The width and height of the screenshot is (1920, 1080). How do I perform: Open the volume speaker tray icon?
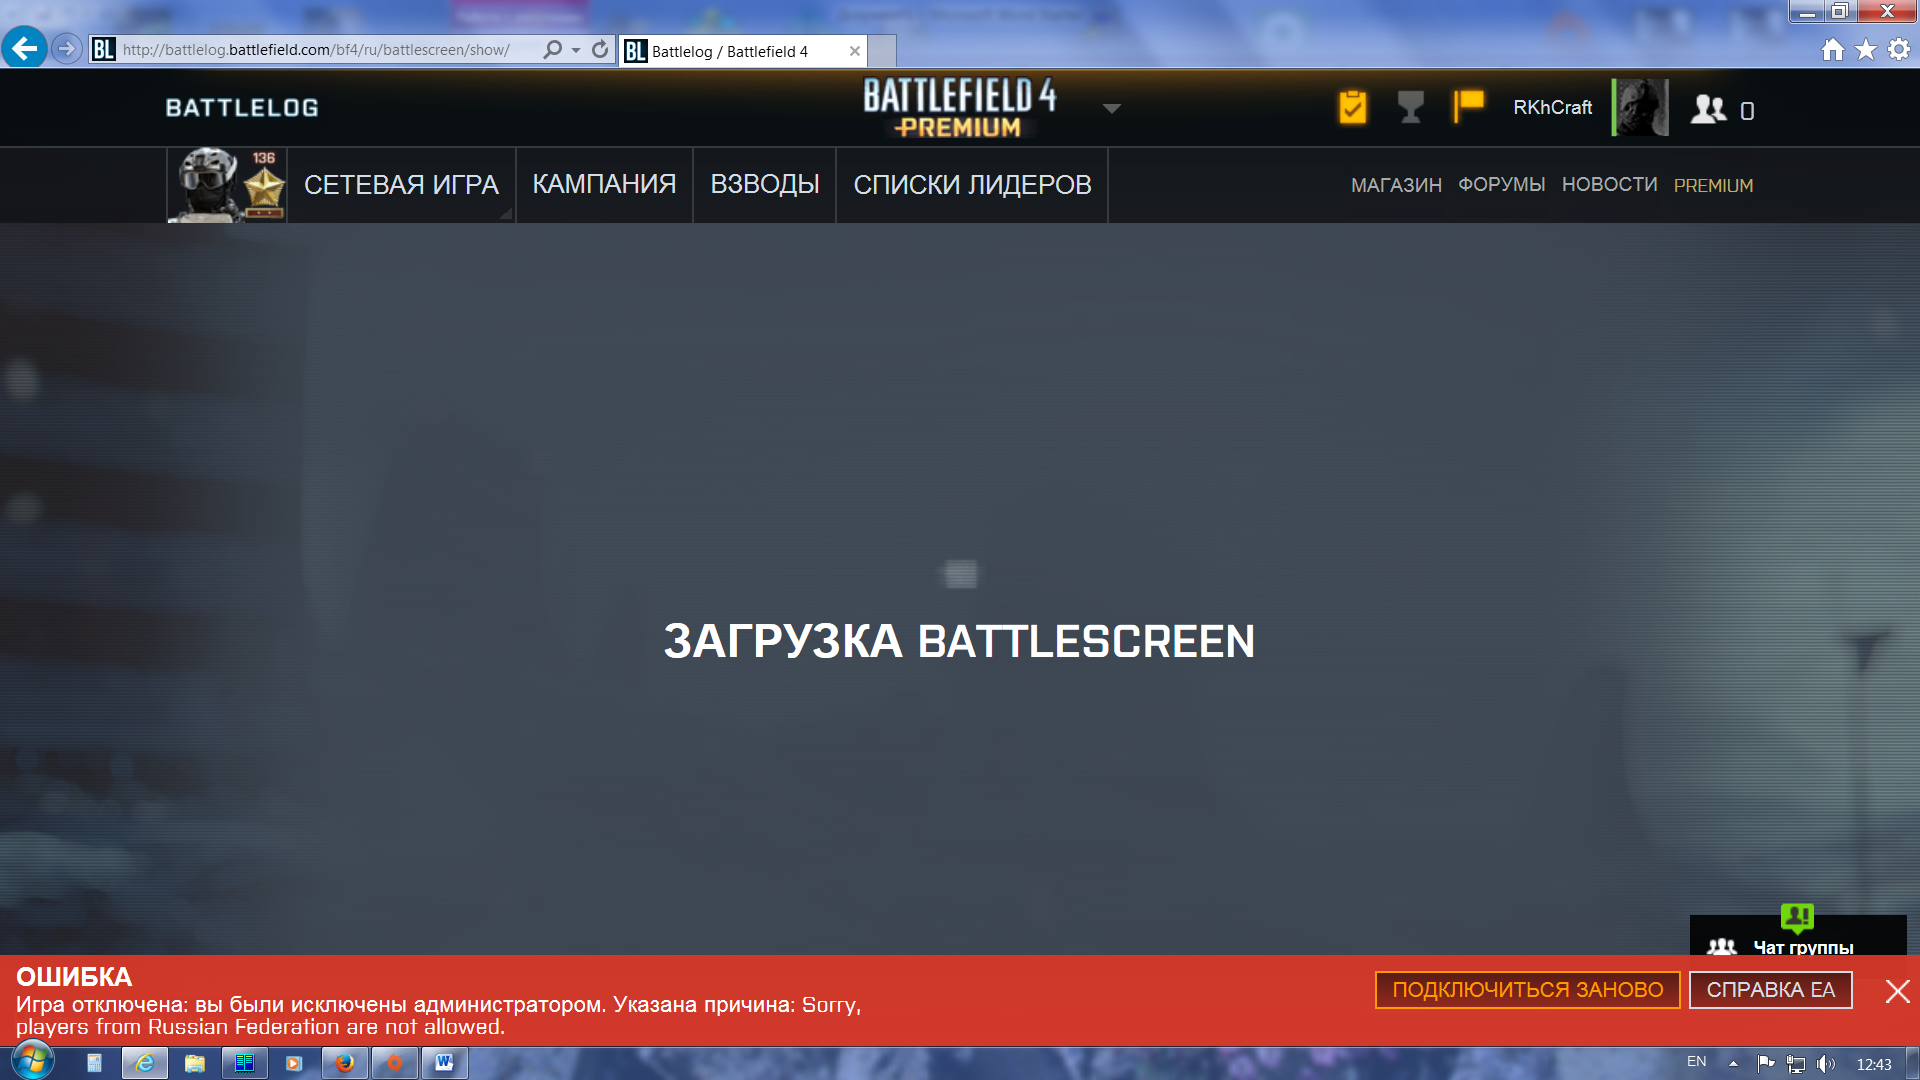click(1826, 1064)
